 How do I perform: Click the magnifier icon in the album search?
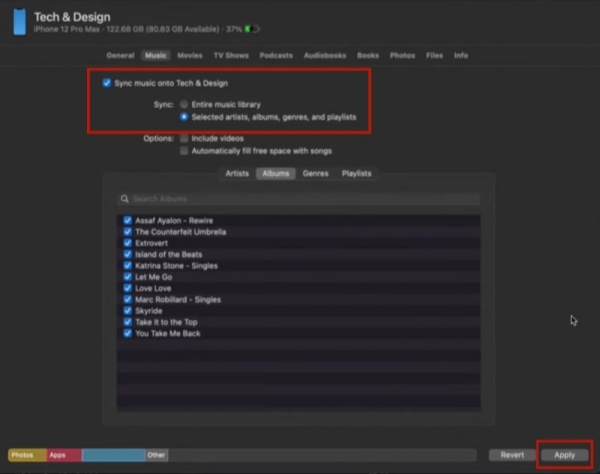click(x=125, y=199)
